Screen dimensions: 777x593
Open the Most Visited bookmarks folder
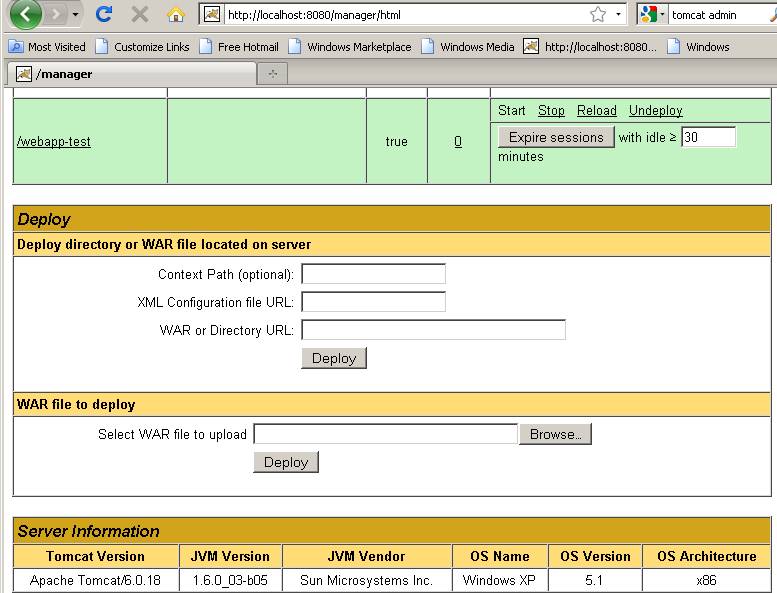click(x=48, y=47)
